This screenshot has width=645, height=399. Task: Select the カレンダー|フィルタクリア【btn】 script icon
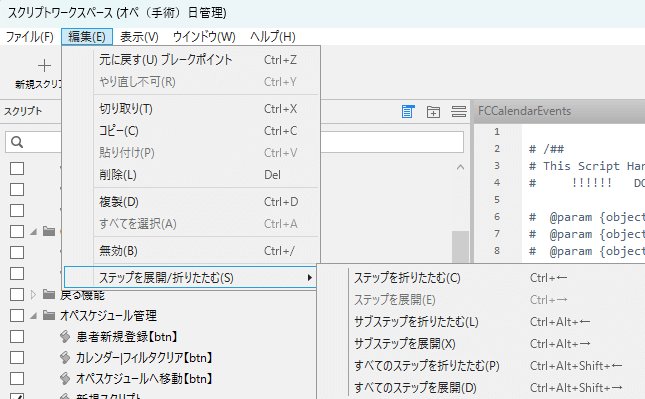(65, 357)
